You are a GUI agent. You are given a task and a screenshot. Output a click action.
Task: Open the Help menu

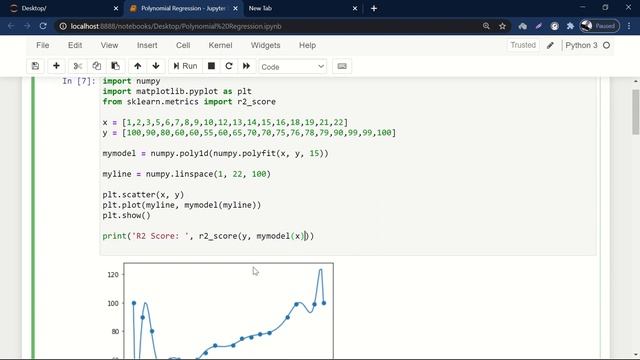pos(307,45)
